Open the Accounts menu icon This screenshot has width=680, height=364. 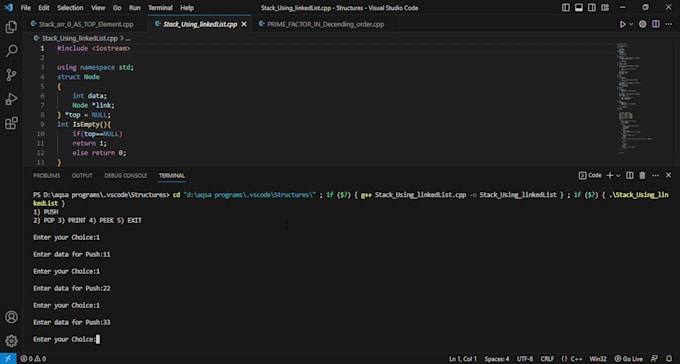coord(11,317)
